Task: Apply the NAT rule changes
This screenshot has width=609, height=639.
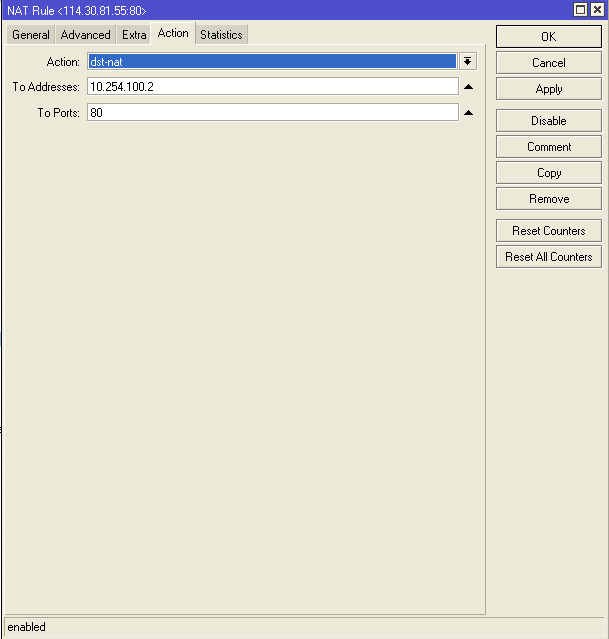Action: [549, 89]
